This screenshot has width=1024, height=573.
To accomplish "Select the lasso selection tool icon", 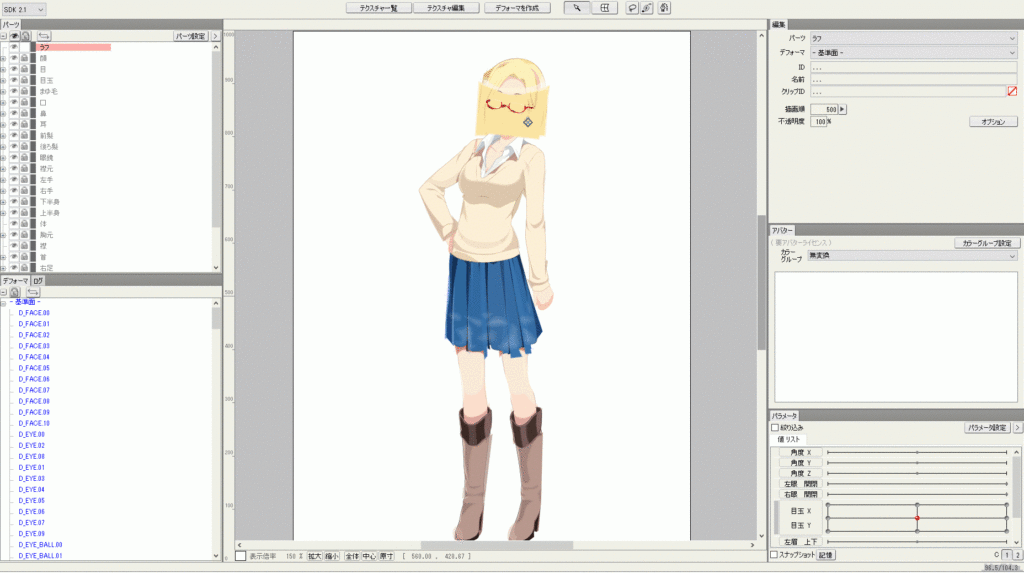I will 632,8.
